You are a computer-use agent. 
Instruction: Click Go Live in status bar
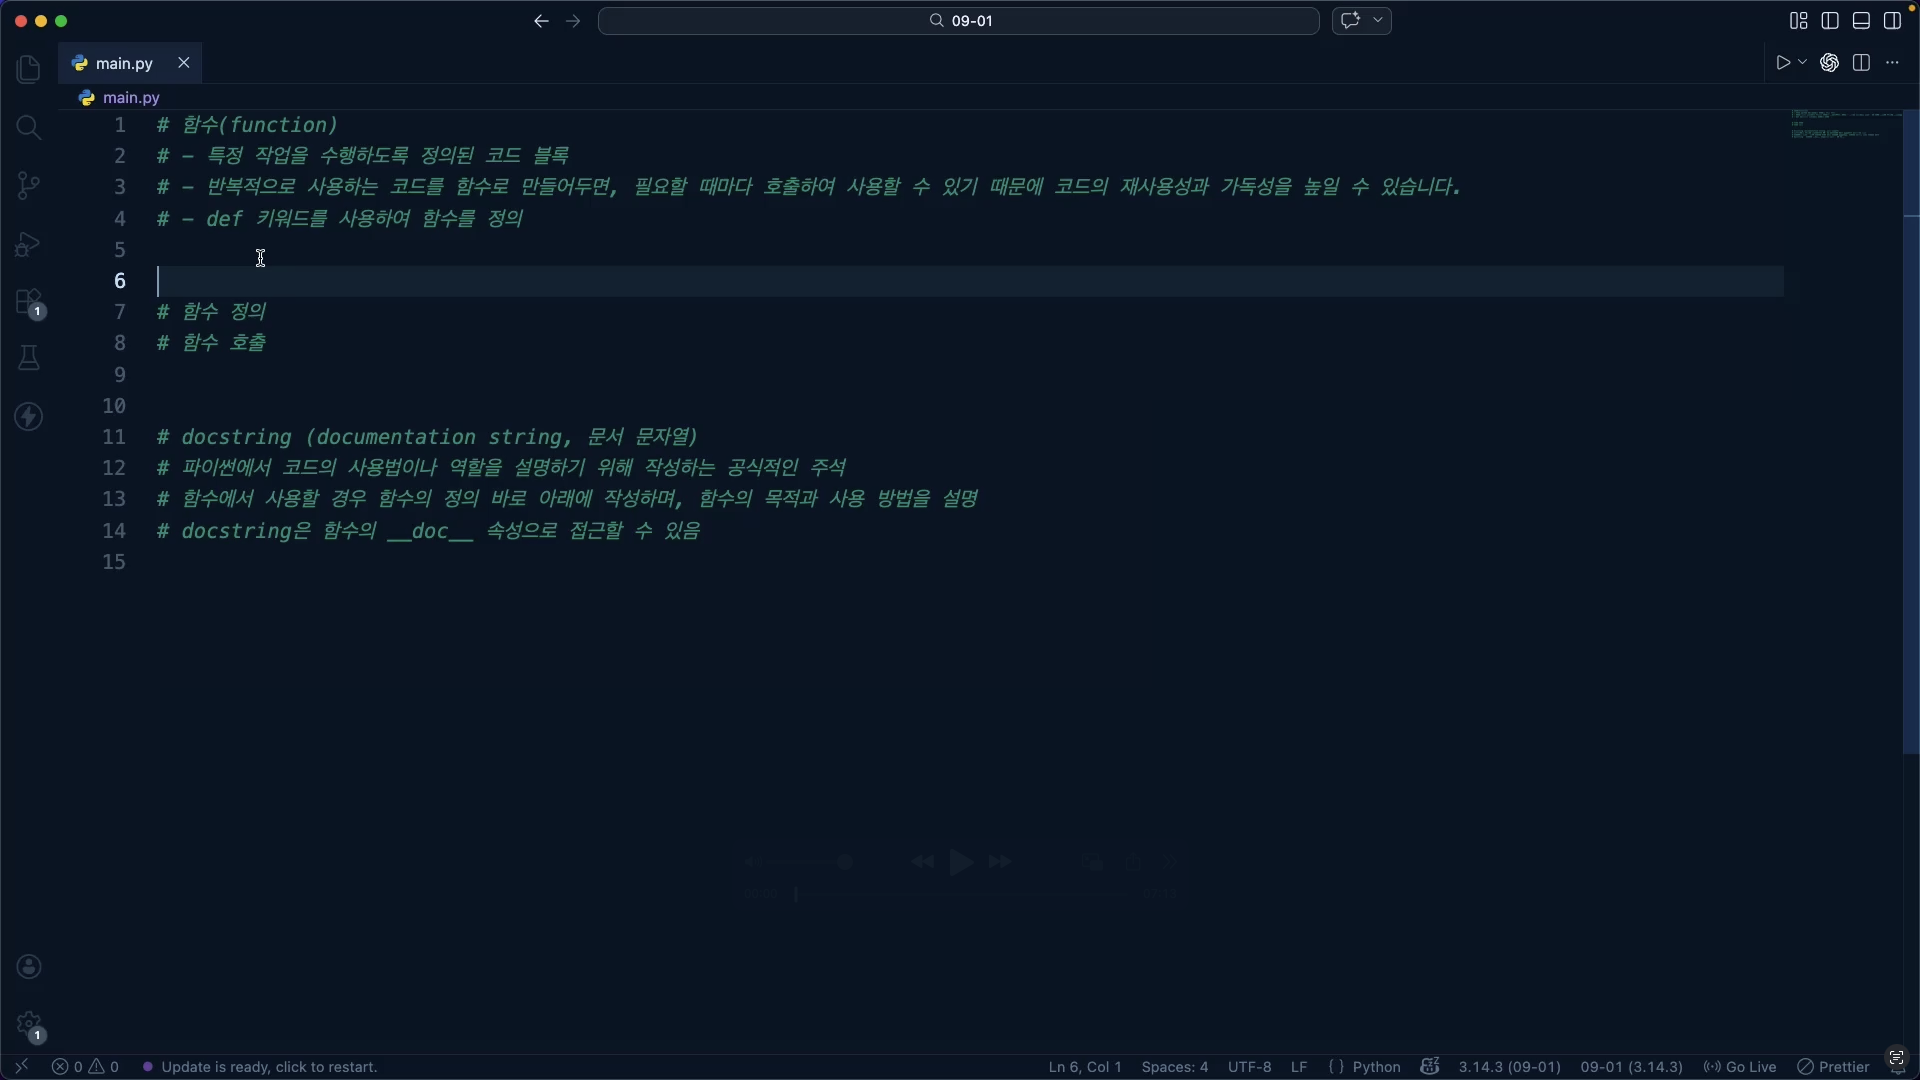pyautogui.click(x=1740, y=1067)
